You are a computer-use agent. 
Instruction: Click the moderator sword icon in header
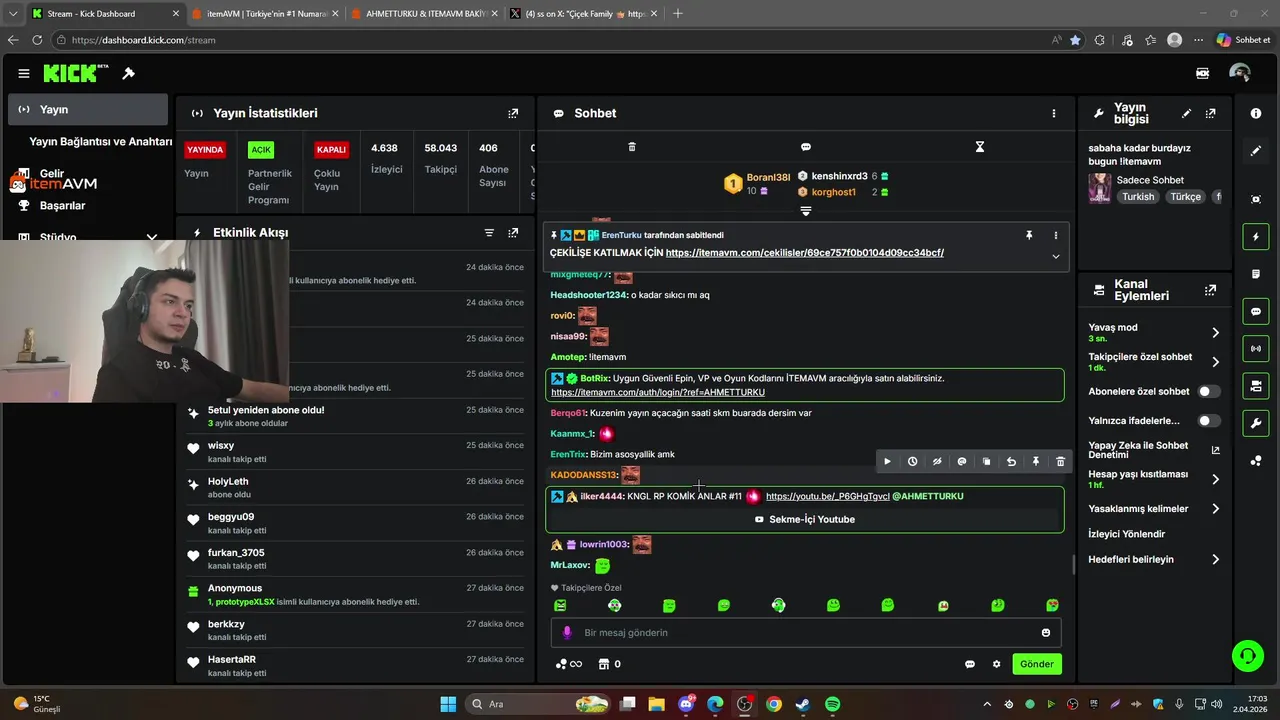click(128, 73)
